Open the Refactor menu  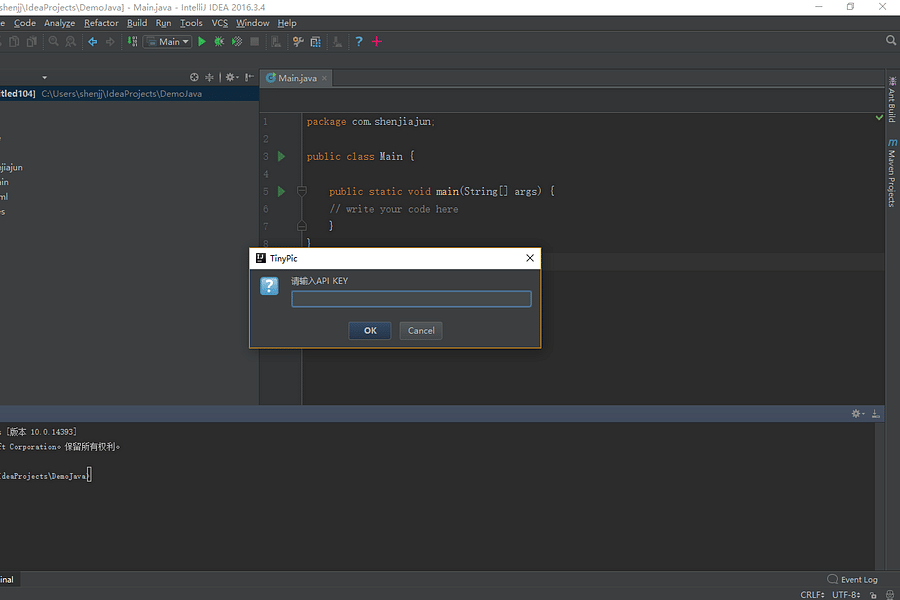(100, 22)
